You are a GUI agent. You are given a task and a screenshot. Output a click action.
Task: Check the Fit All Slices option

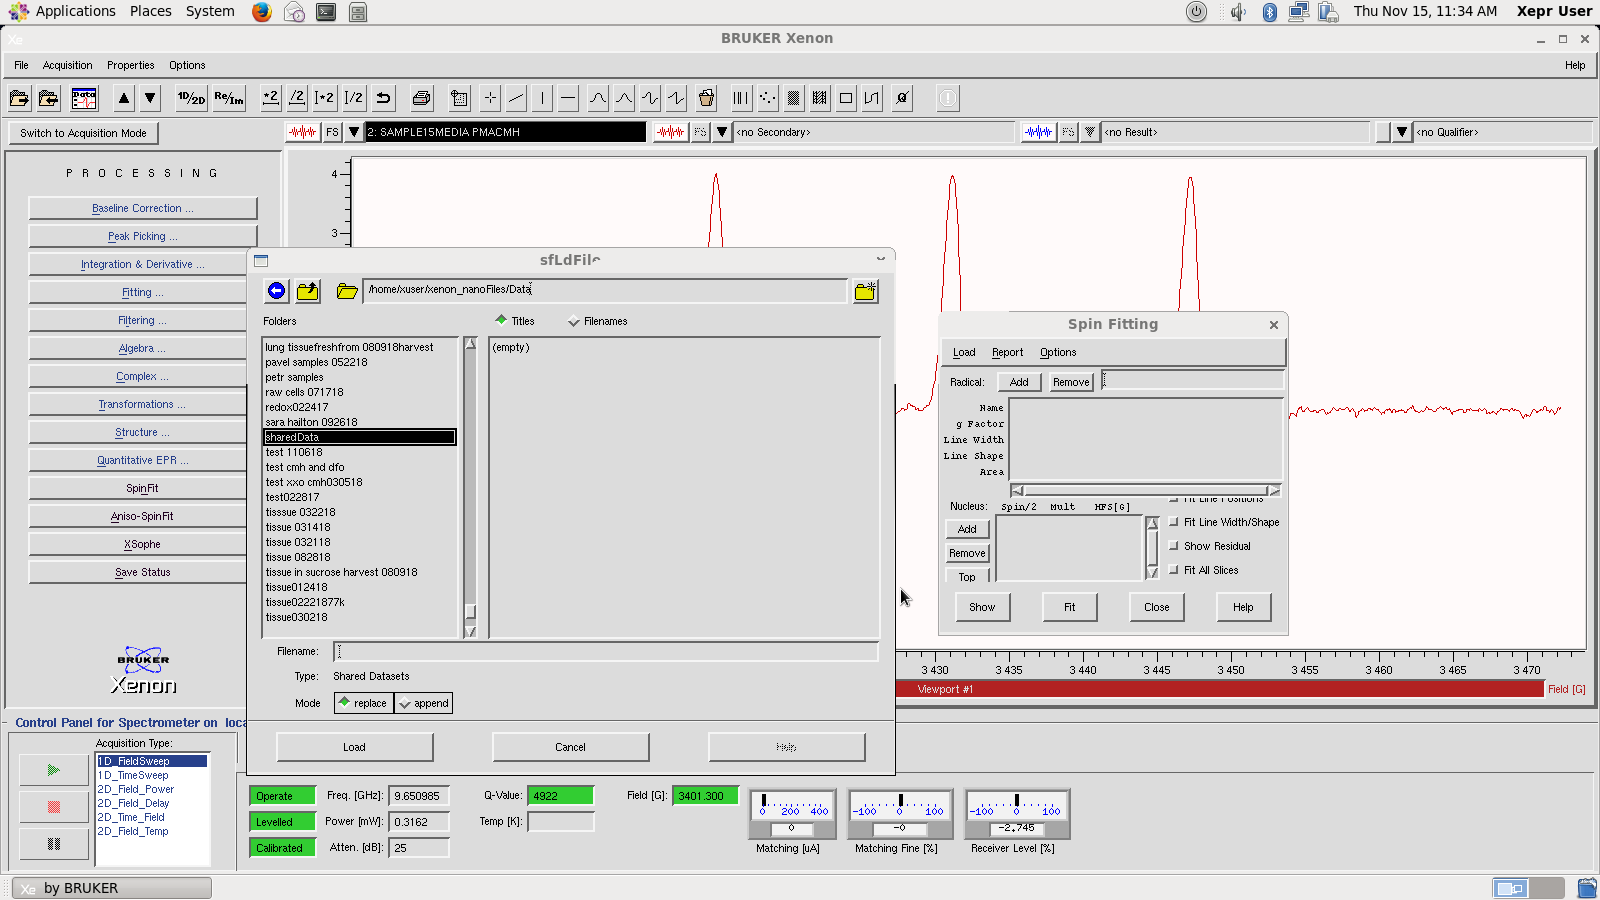click(1174, 570)
